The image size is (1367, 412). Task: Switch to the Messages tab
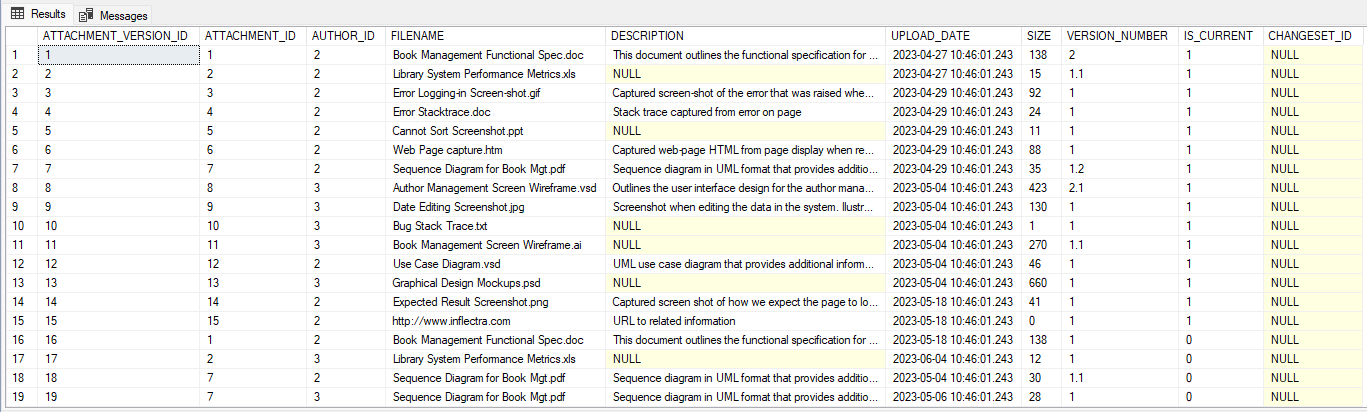112,15
